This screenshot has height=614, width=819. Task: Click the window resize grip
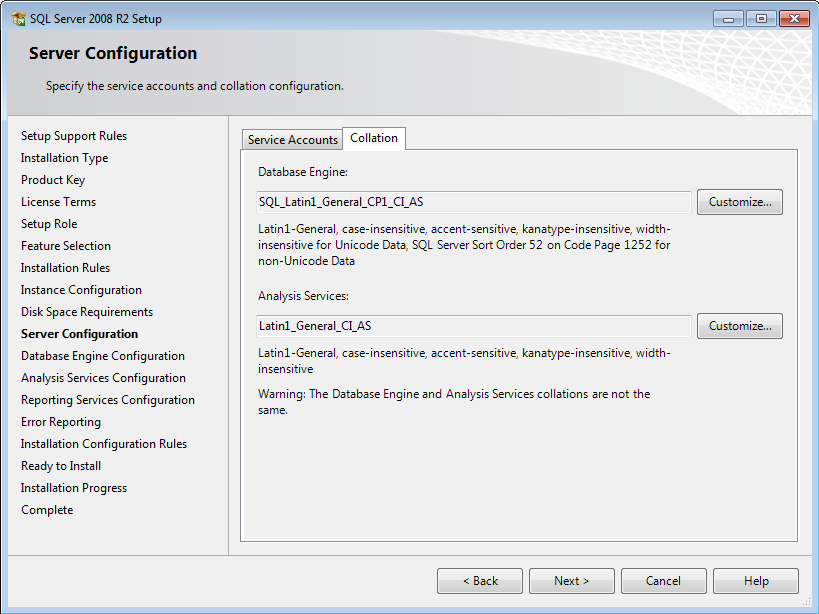[x=806, y=601]
